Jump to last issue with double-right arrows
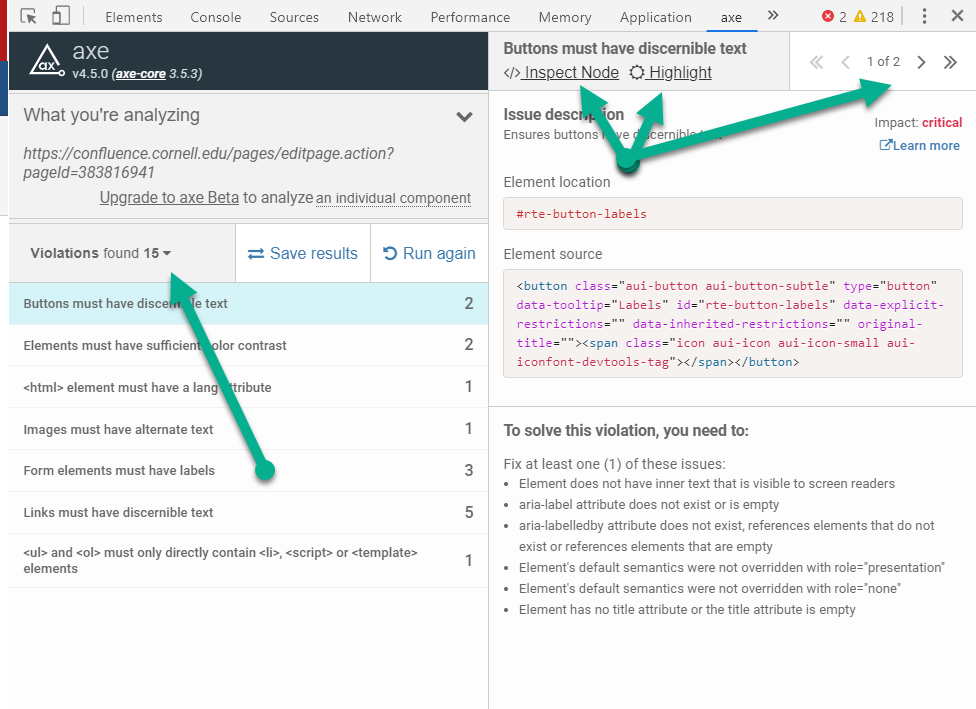The height and width of the screenshot is (709, 976). (950, 62)
